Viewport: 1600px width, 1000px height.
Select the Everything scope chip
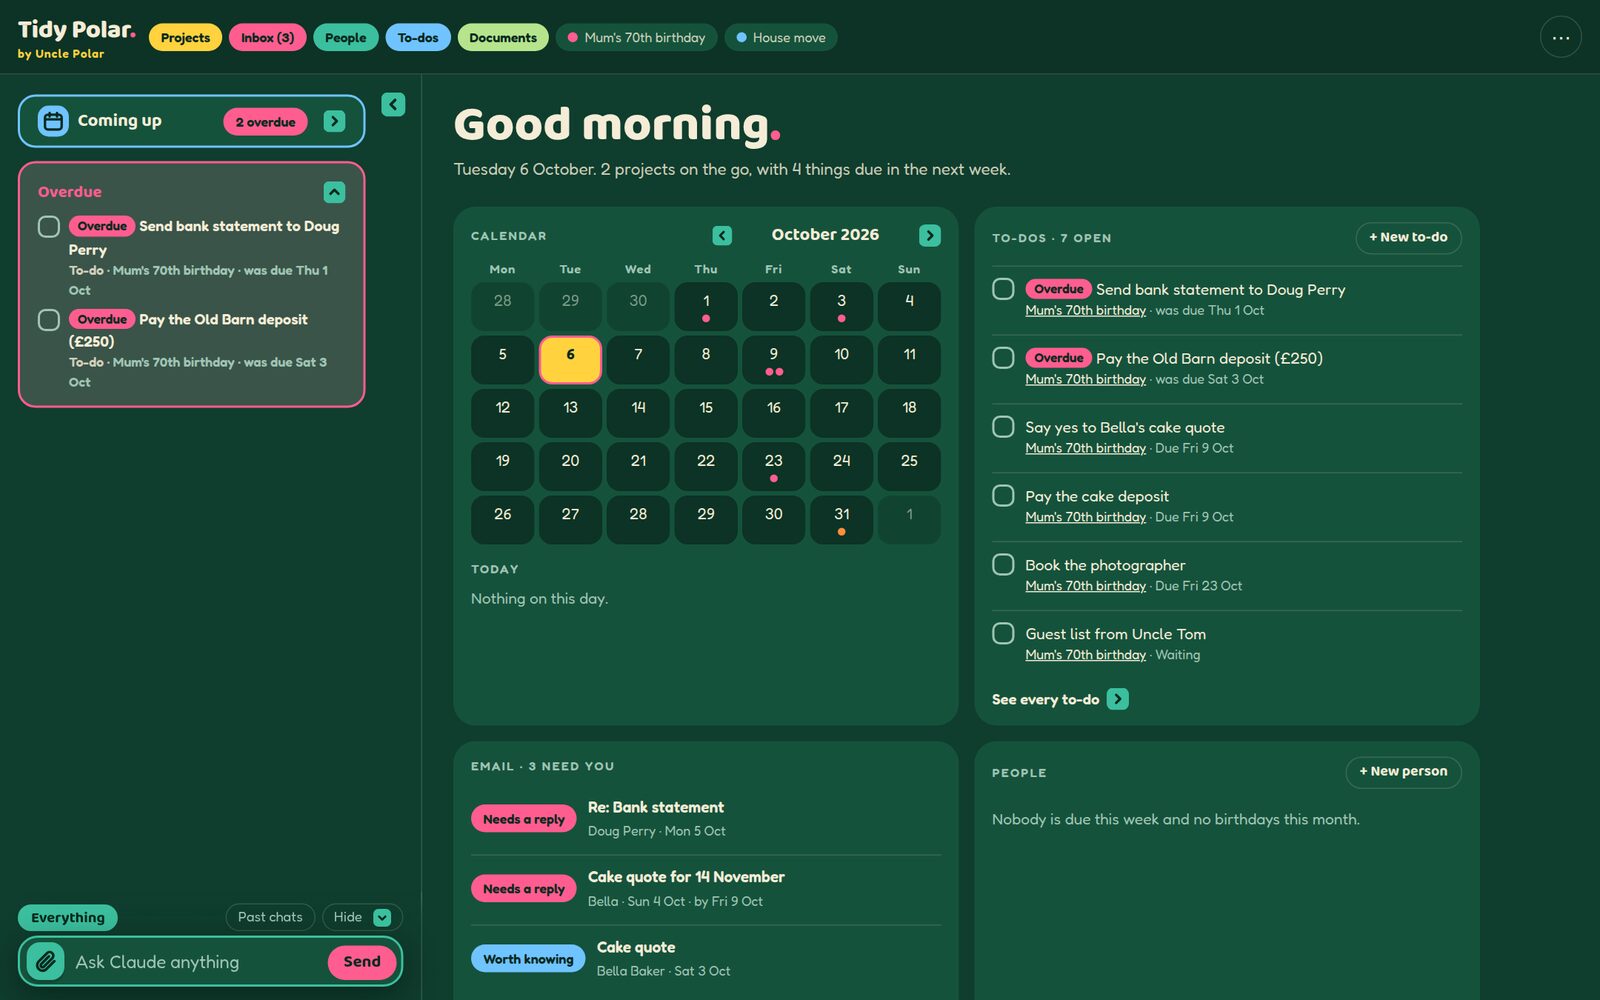click(x=68, y=918)
